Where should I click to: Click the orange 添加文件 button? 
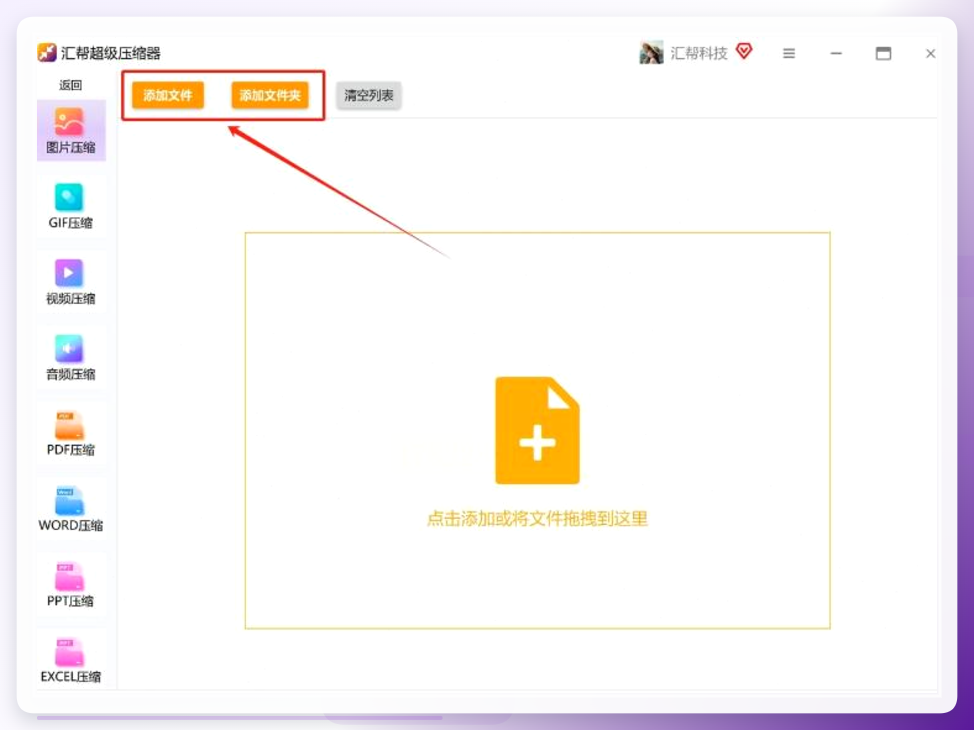click(x=168, y=95)
